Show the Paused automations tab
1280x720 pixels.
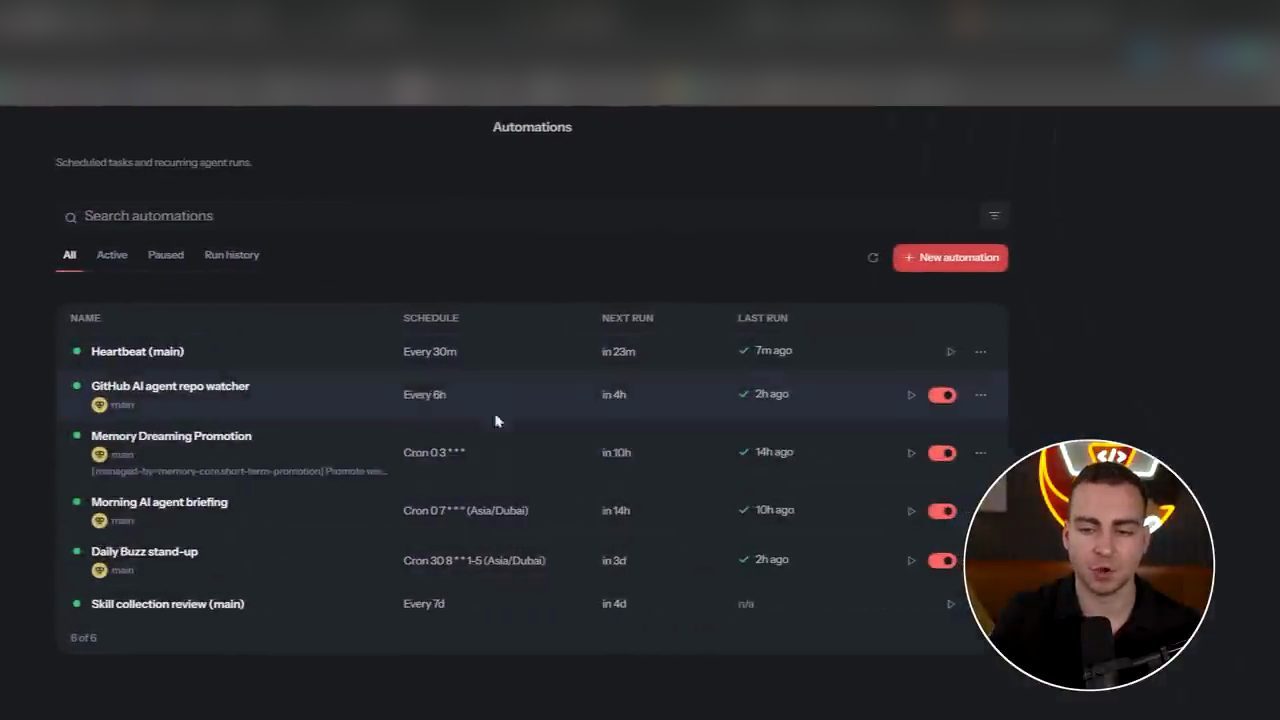pos(166,255)
